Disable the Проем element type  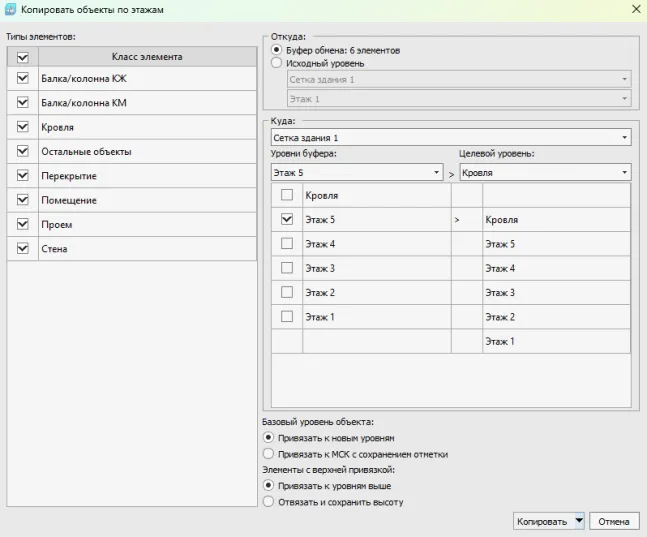(23, 225)
